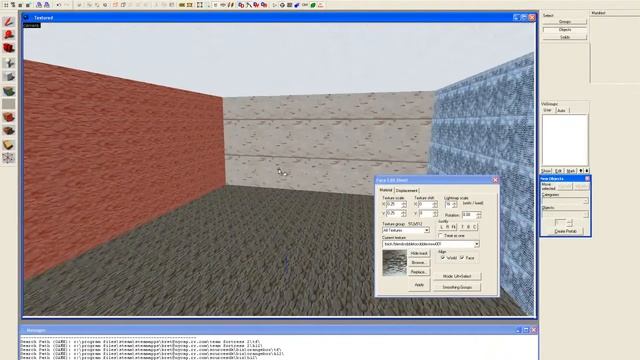Click the Rotation input field

click(x=469, y=215)
